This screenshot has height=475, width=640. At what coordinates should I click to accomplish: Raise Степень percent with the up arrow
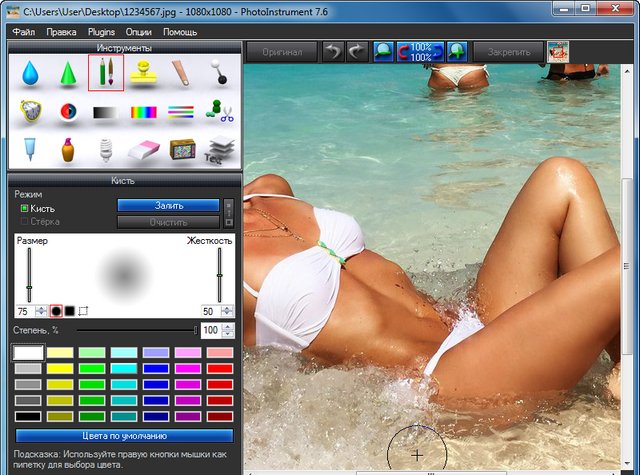(x=227, y=326)
